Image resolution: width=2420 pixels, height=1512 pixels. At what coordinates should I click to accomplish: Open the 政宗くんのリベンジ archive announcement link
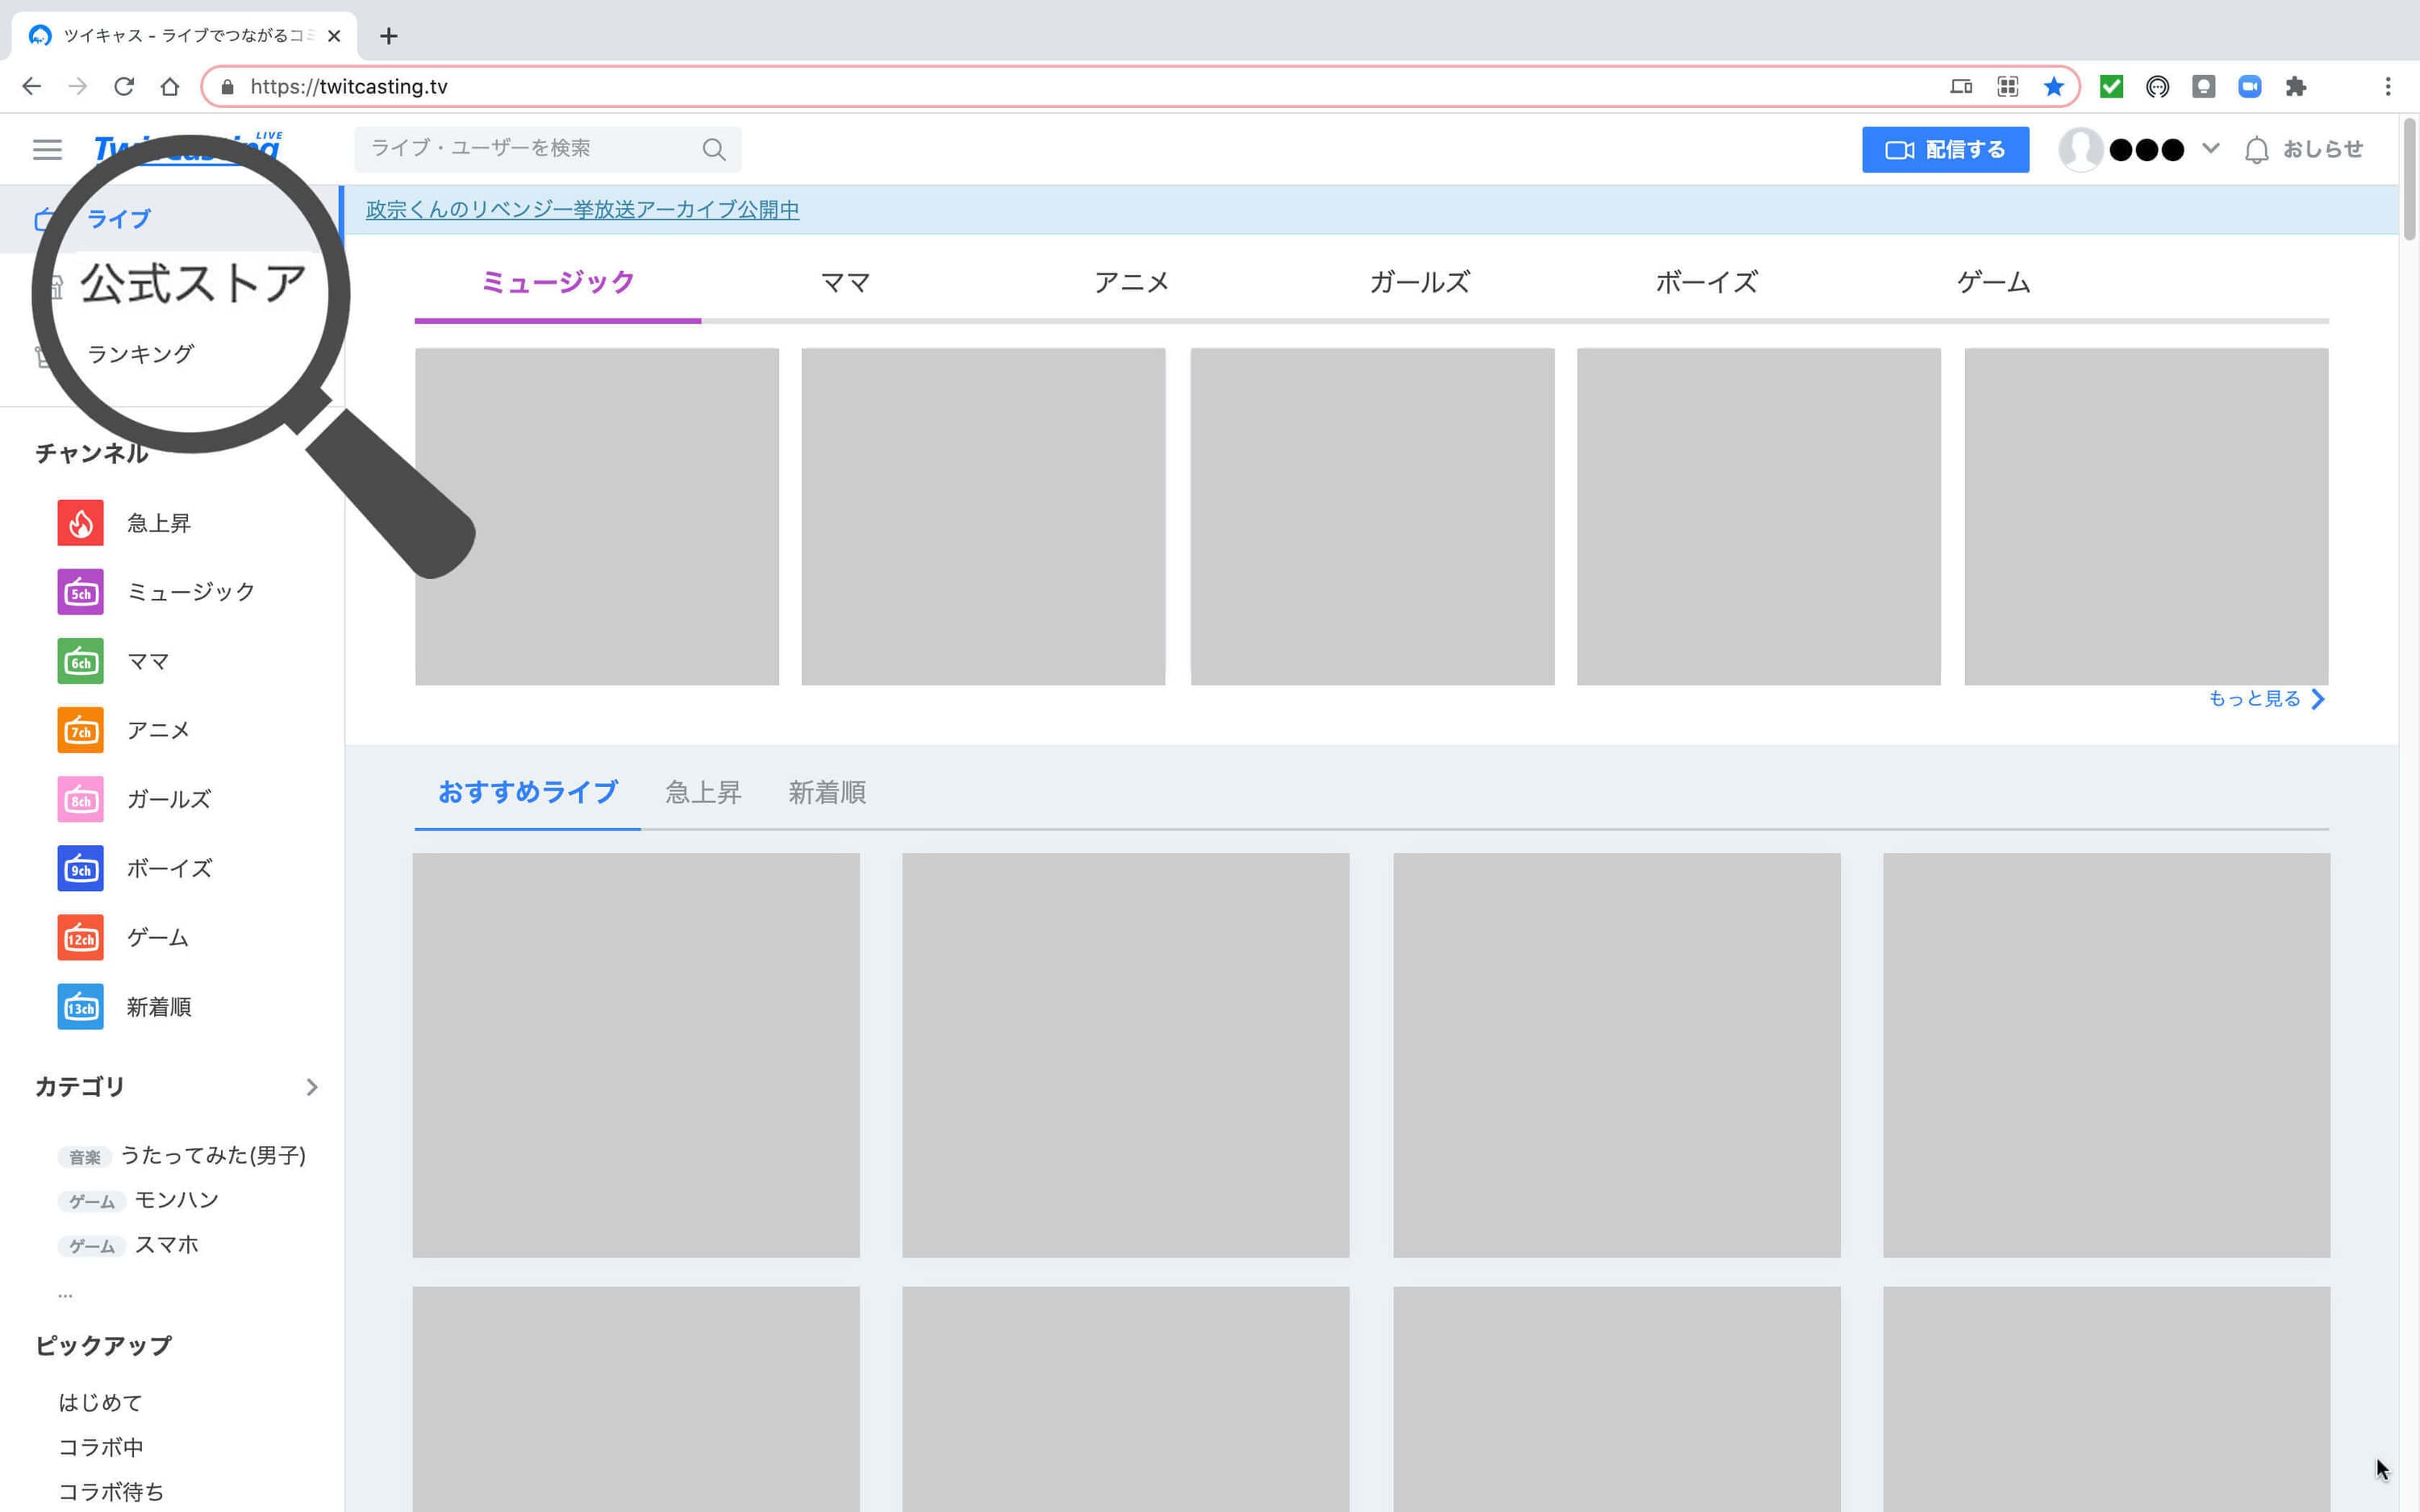click(582, 210)
